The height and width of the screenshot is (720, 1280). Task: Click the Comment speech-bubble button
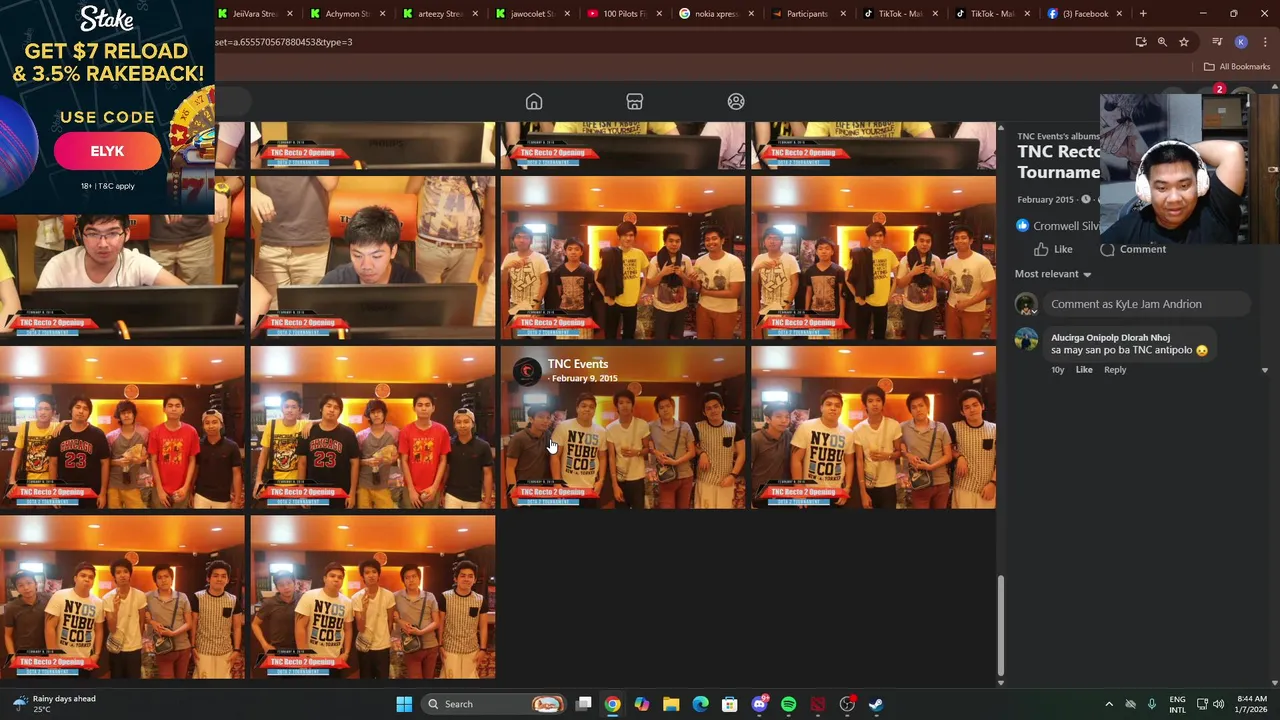(1133, 249)
